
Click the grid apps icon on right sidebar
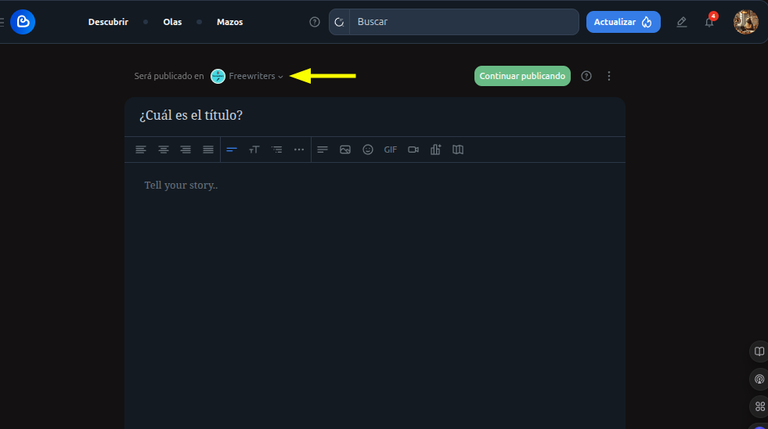[x=759, y=406]
